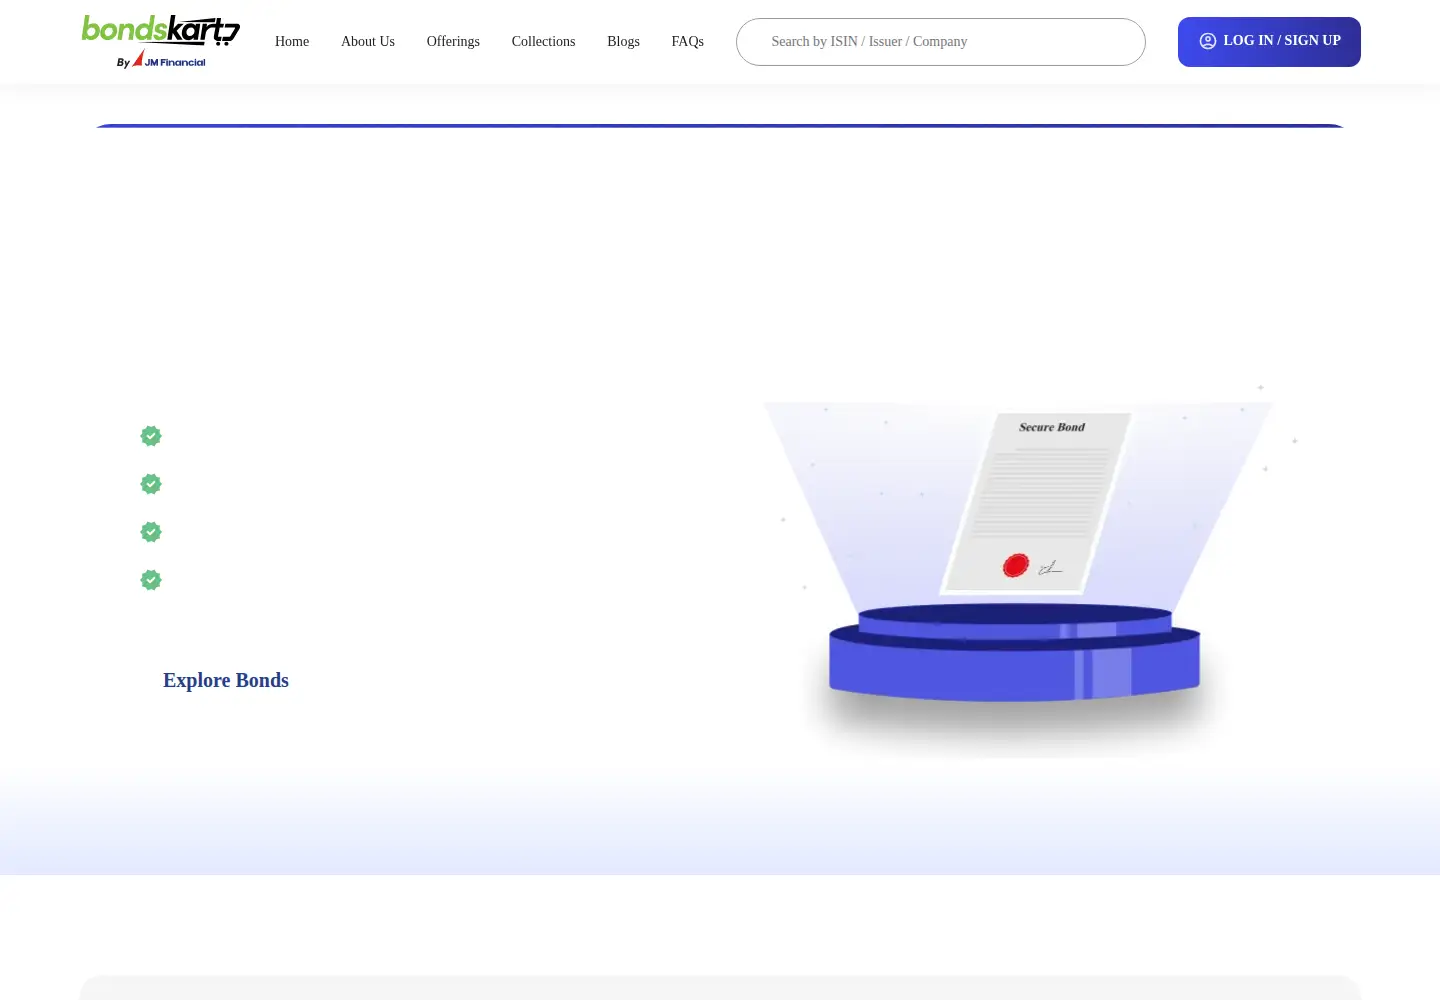Visit the Blogs page

click(623, 41)
